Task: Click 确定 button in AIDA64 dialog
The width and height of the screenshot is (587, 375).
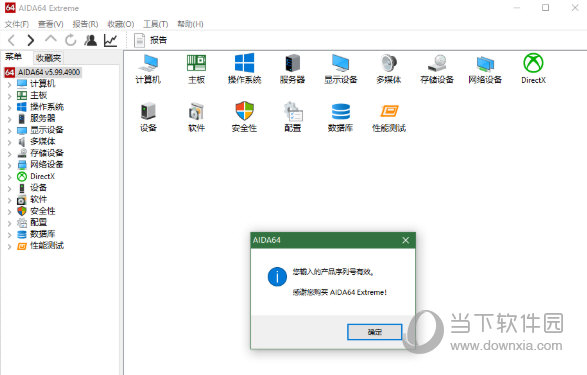Action: pyautogui.click(x=374, y=332)
